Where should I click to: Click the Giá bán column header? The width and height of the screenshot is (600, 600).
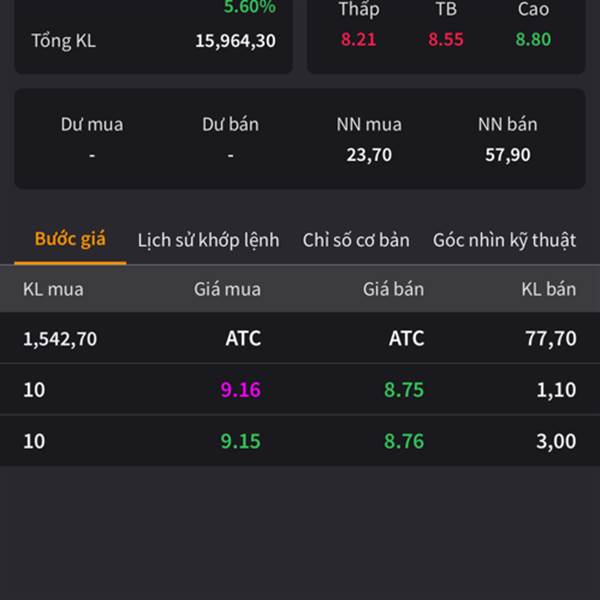pos(393,289)
